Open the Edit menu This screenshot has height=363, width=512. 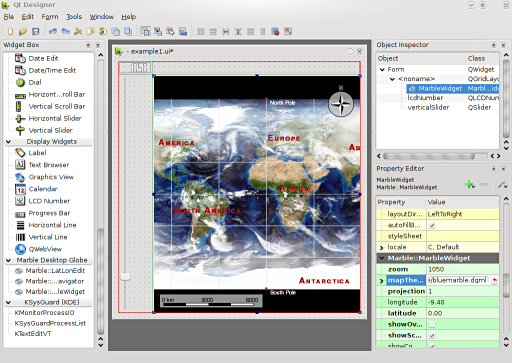coord(28,17)
